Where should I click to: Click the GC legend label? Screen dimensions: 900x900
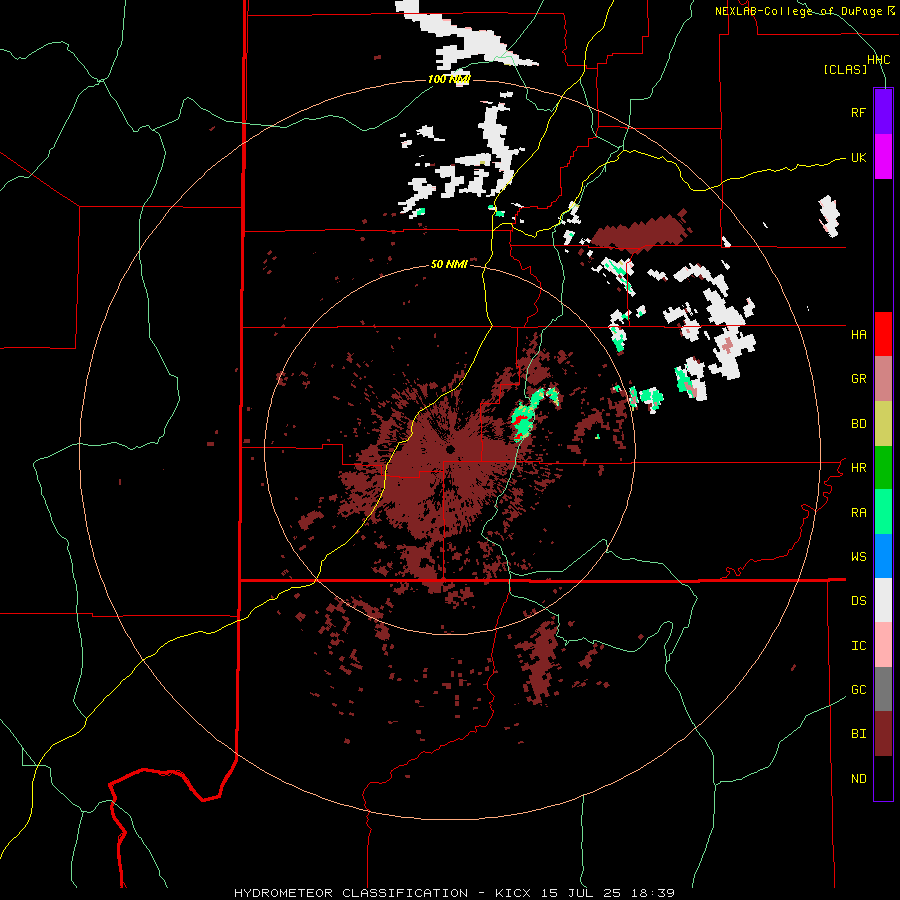tap(858, 690)
